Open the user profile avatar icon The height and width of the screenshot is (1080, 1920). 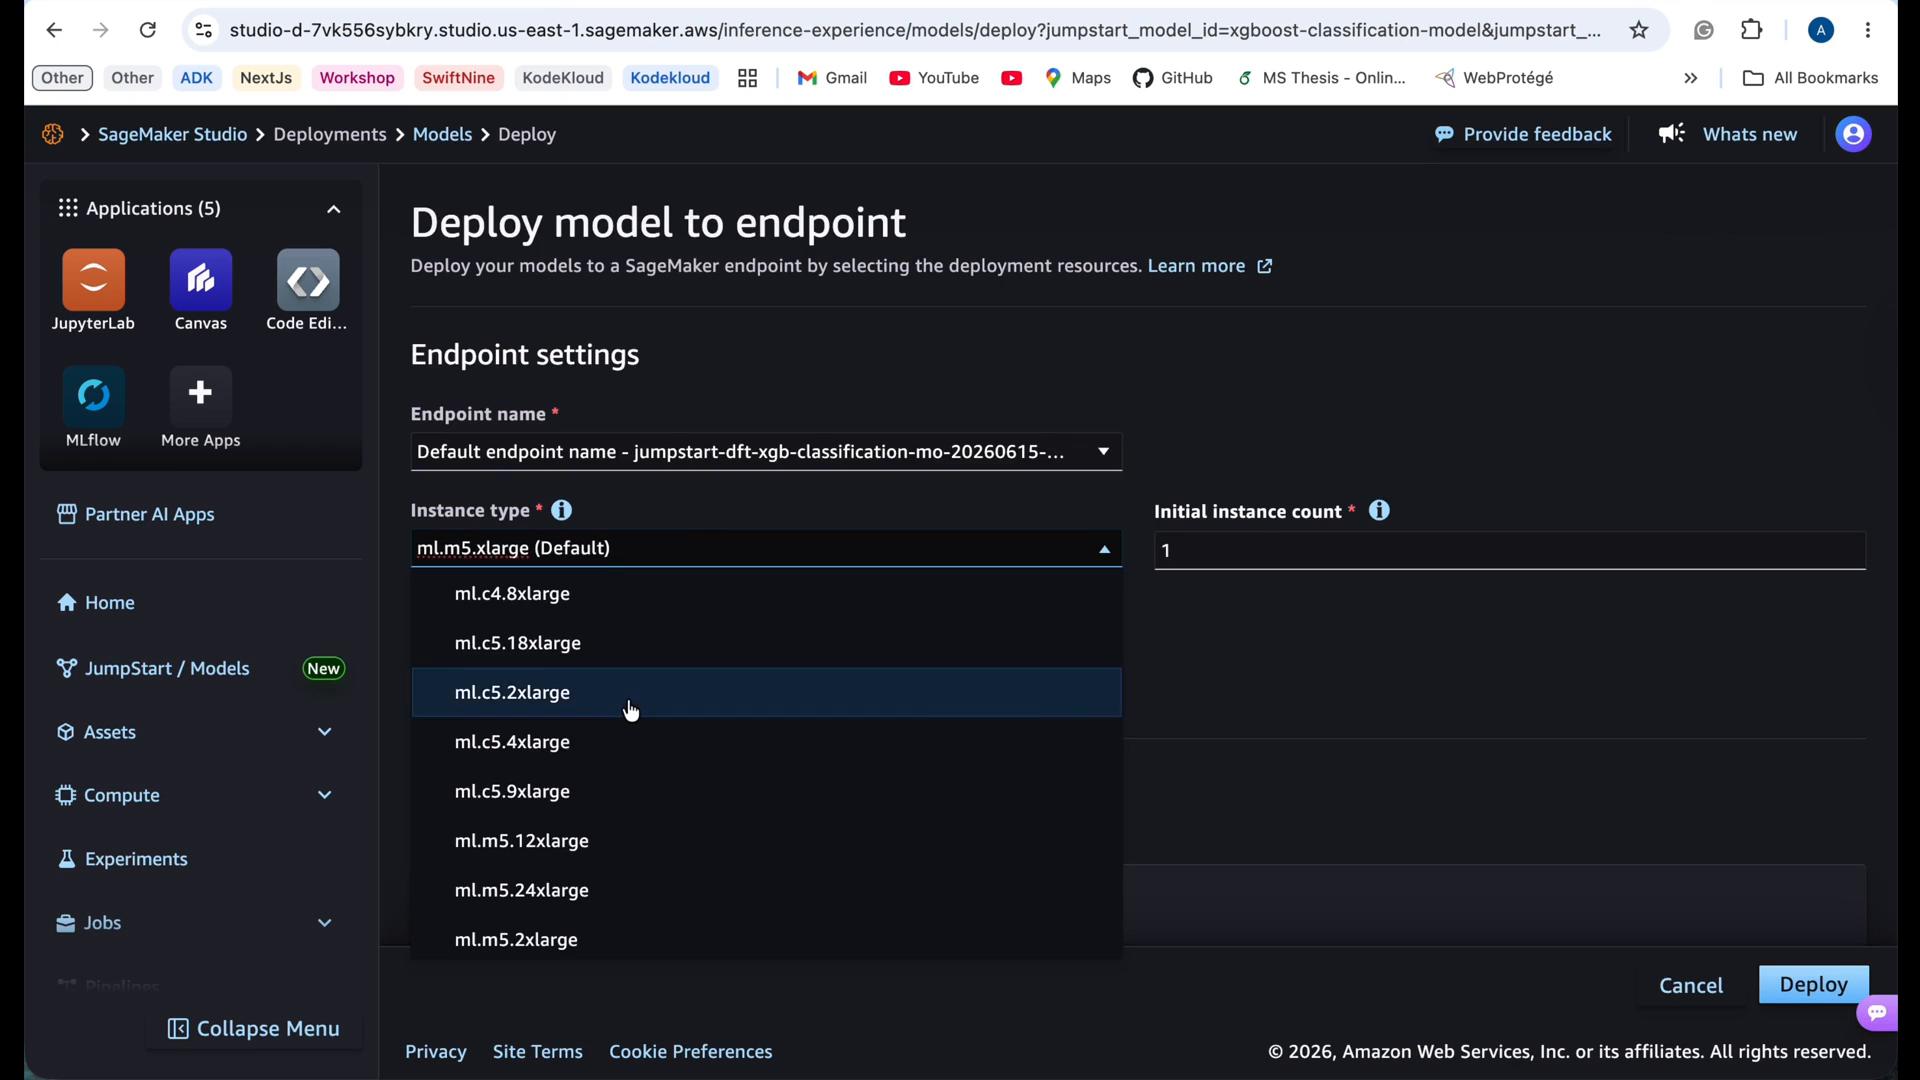point(1853,134)
